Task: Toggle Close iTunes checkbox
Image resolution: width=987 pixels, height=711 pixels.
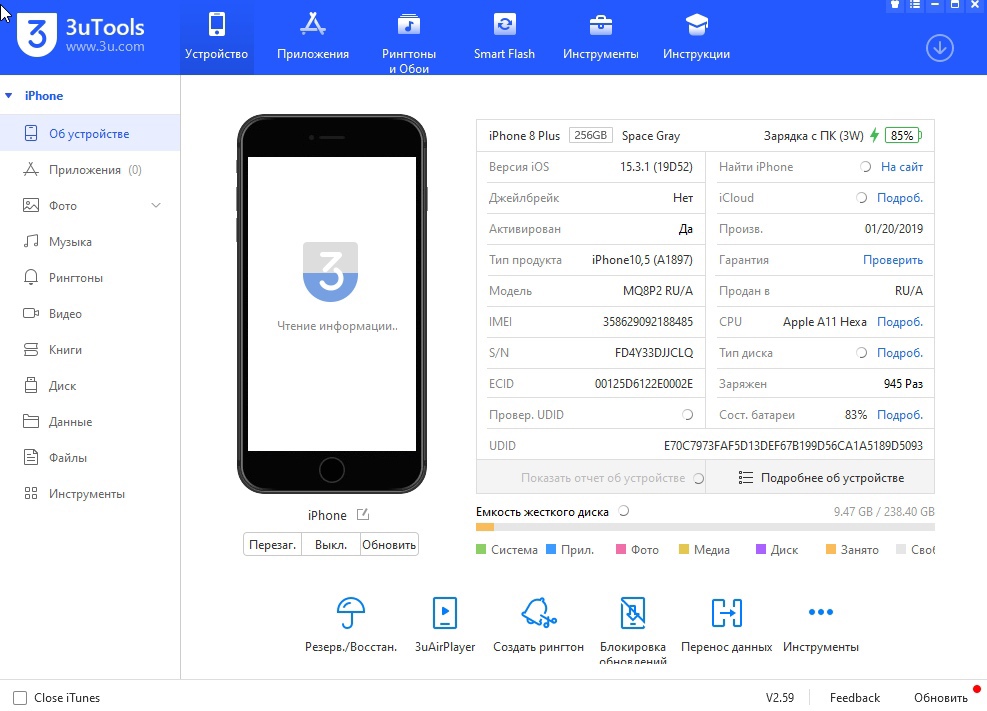Action: (x=20, y=698)
